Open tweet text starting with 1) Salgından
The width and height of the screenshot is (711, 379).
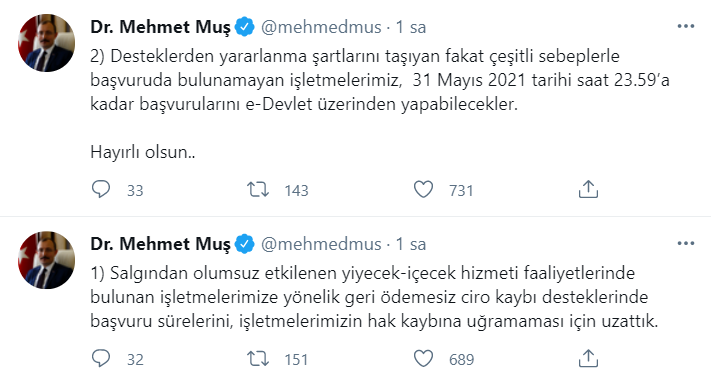tap(374, 297)
